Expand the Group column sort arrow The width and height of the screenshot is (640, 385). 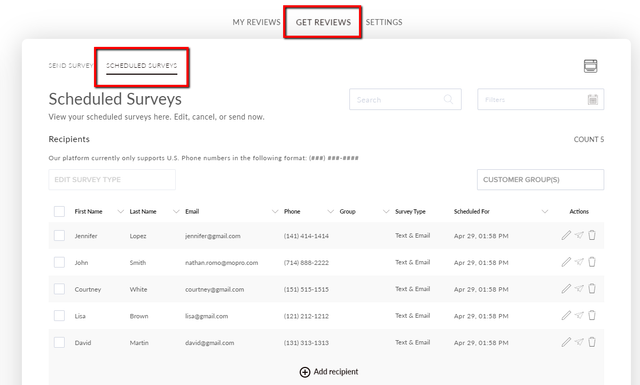click(x=386, y=211)
